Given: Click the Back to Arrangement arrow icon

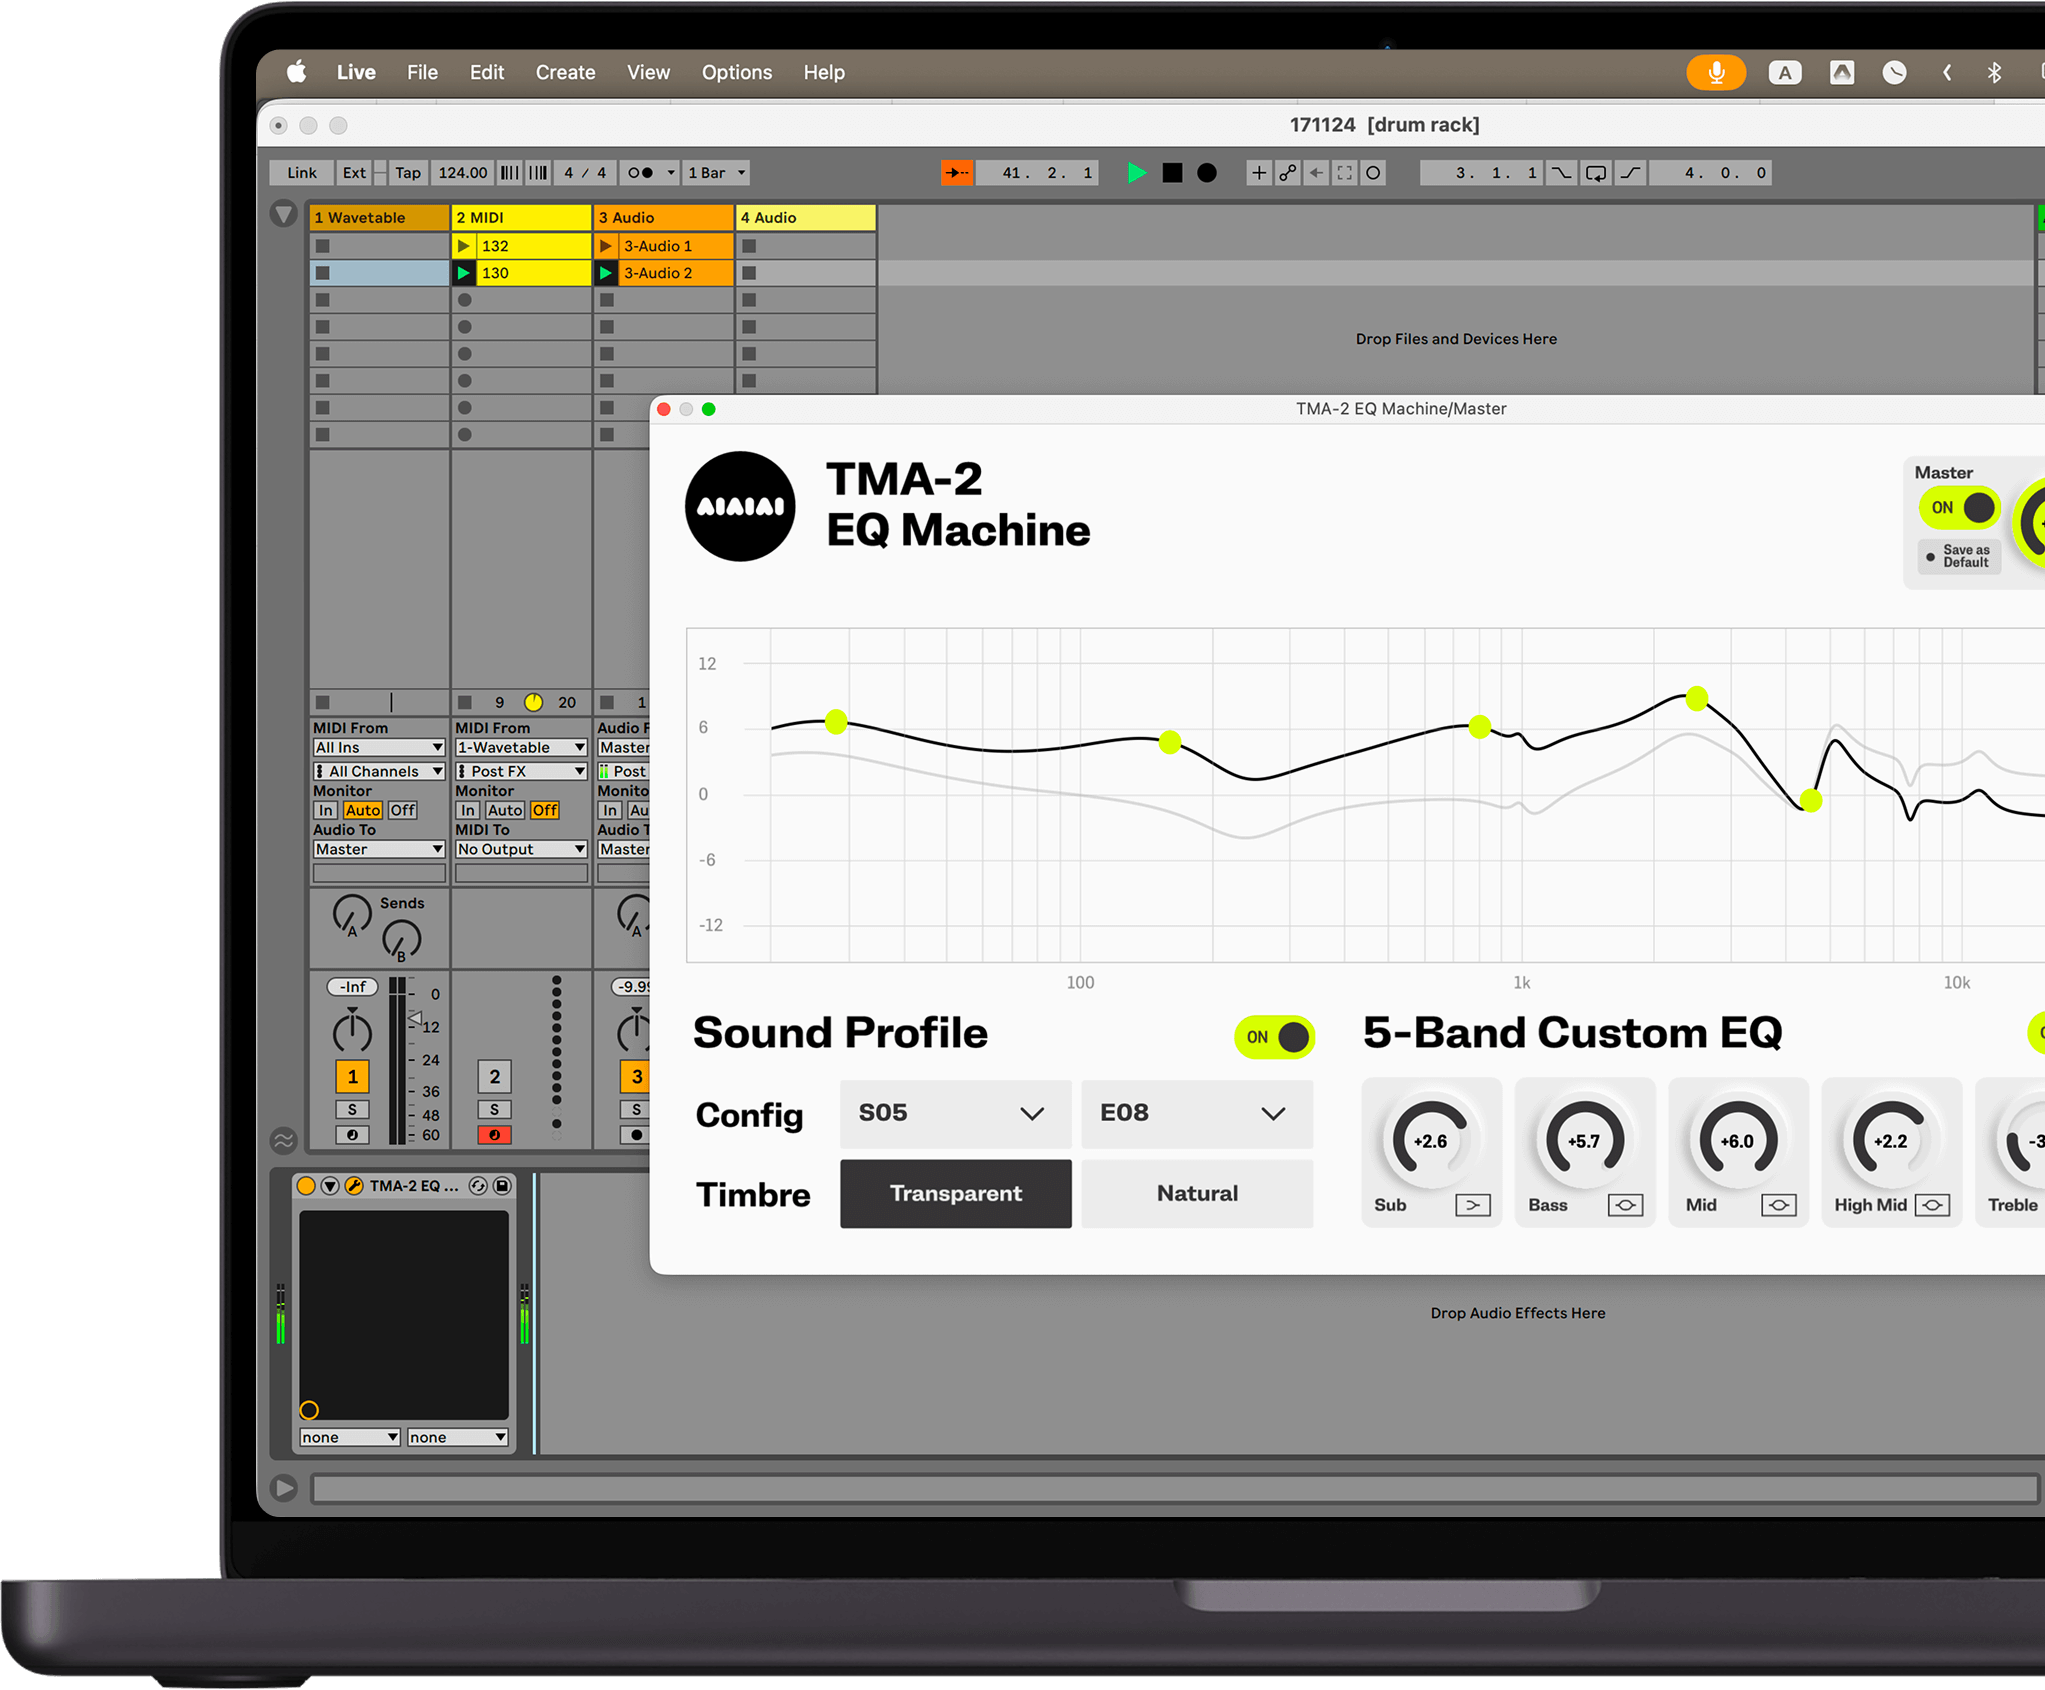Looking at the screenshot, I should pyautogui.click(x=1316, y=172).
